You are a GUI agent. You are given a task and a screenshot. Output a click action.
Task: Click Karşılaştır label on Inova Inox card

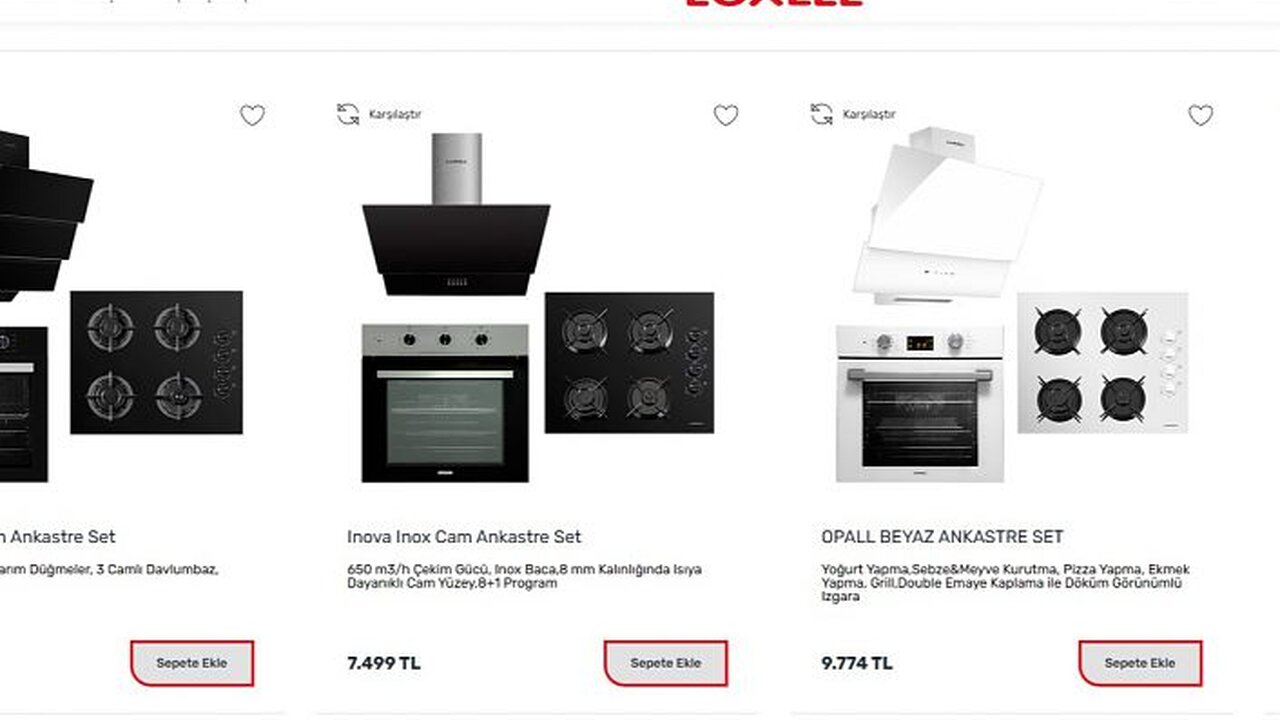tap(395, 115)
